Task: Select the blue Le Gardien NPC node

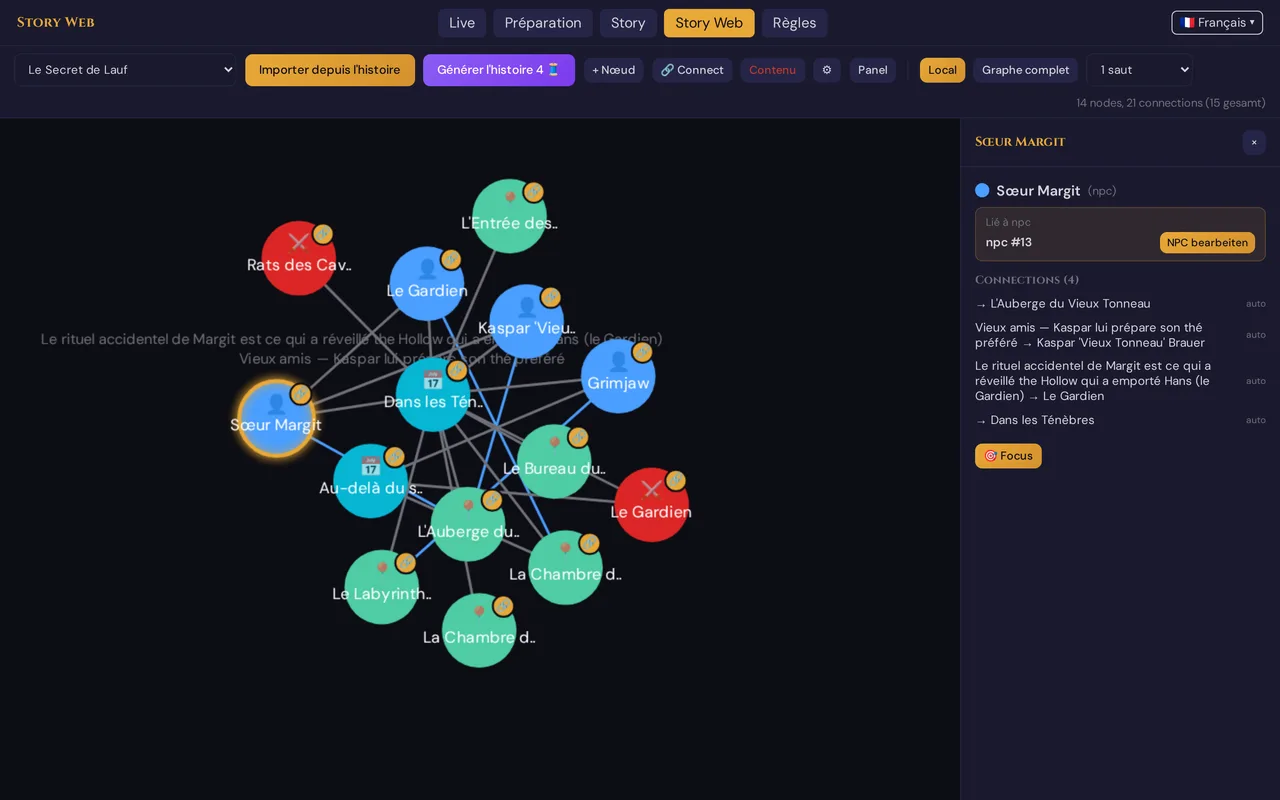Action: [x=427, y=284]
